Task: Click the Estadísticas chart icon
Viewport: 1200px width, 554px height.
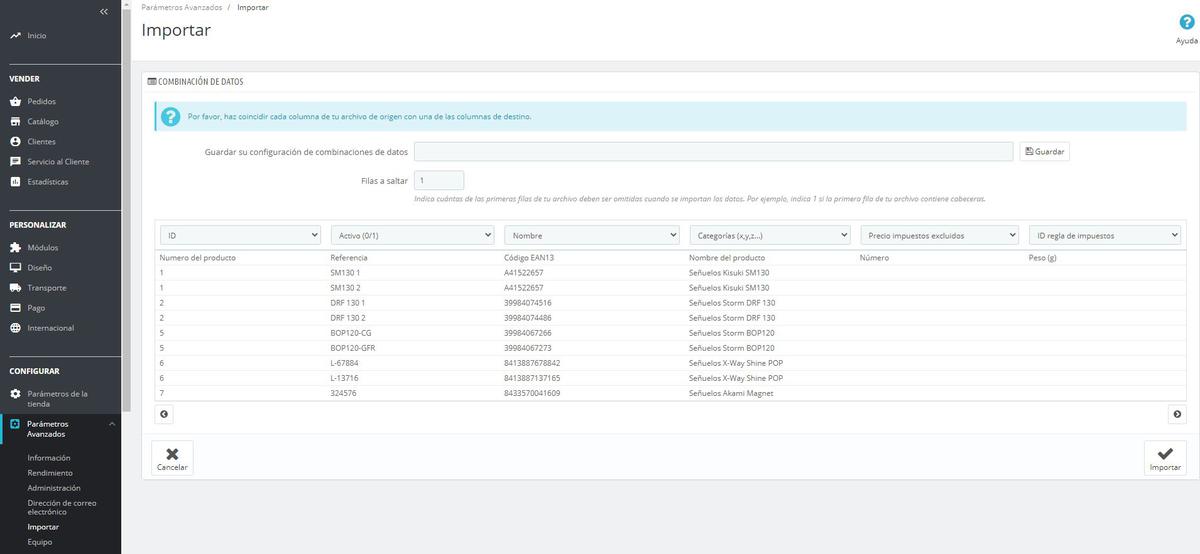Action: [15, 182]
